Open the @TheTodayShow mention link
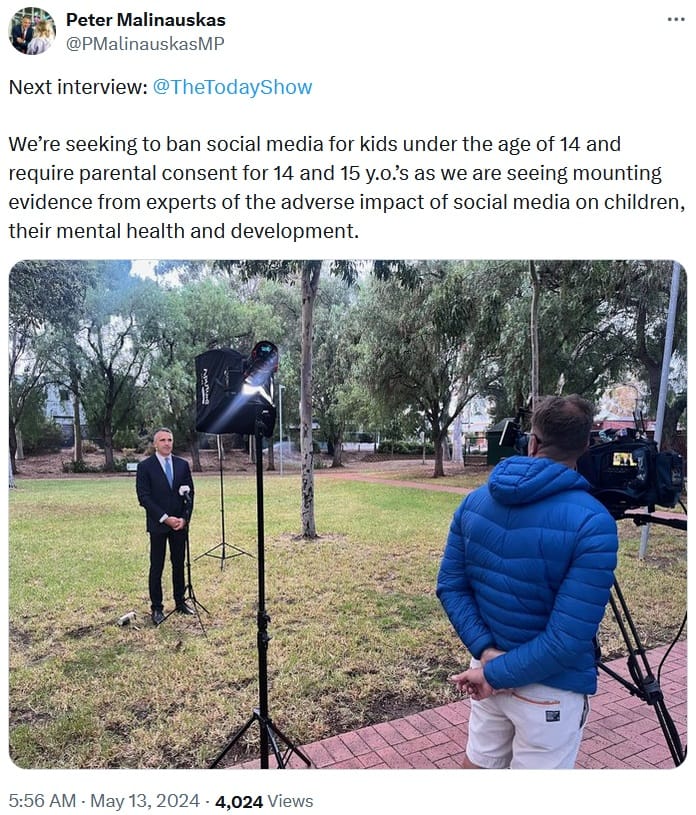 coord(232,87)
